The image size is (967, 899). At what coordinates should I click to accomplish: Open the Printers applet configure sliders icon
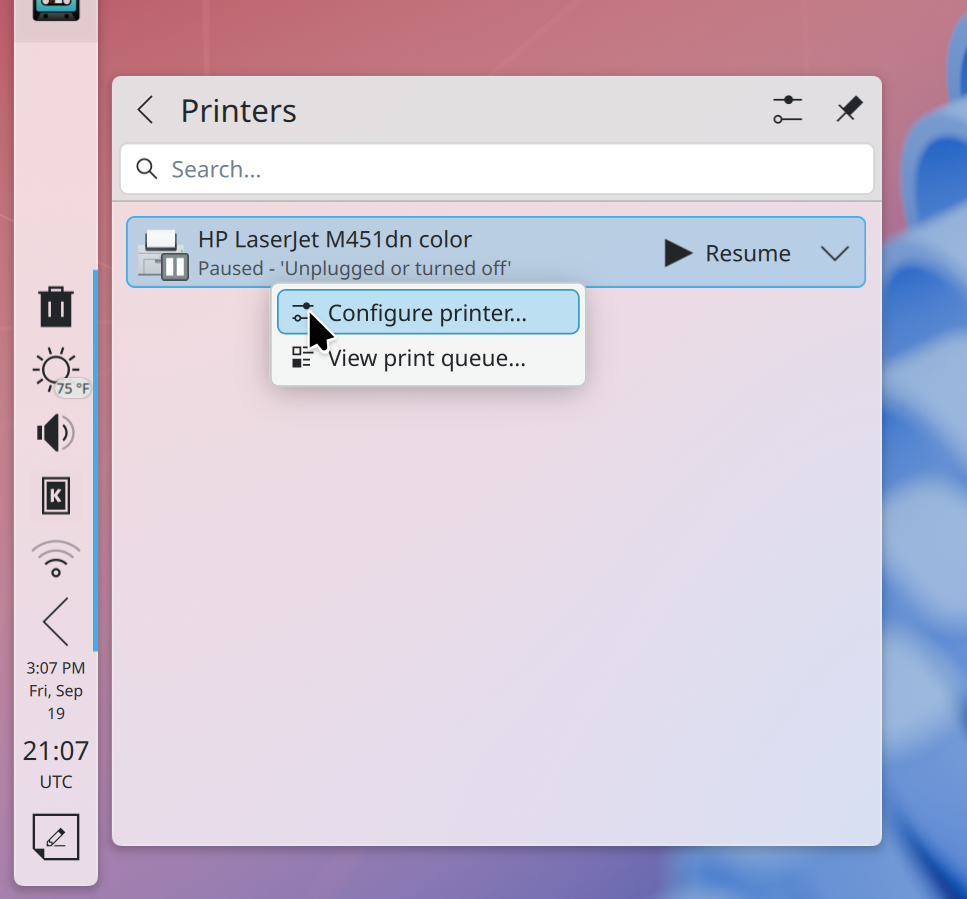click(x=788, y=110)
